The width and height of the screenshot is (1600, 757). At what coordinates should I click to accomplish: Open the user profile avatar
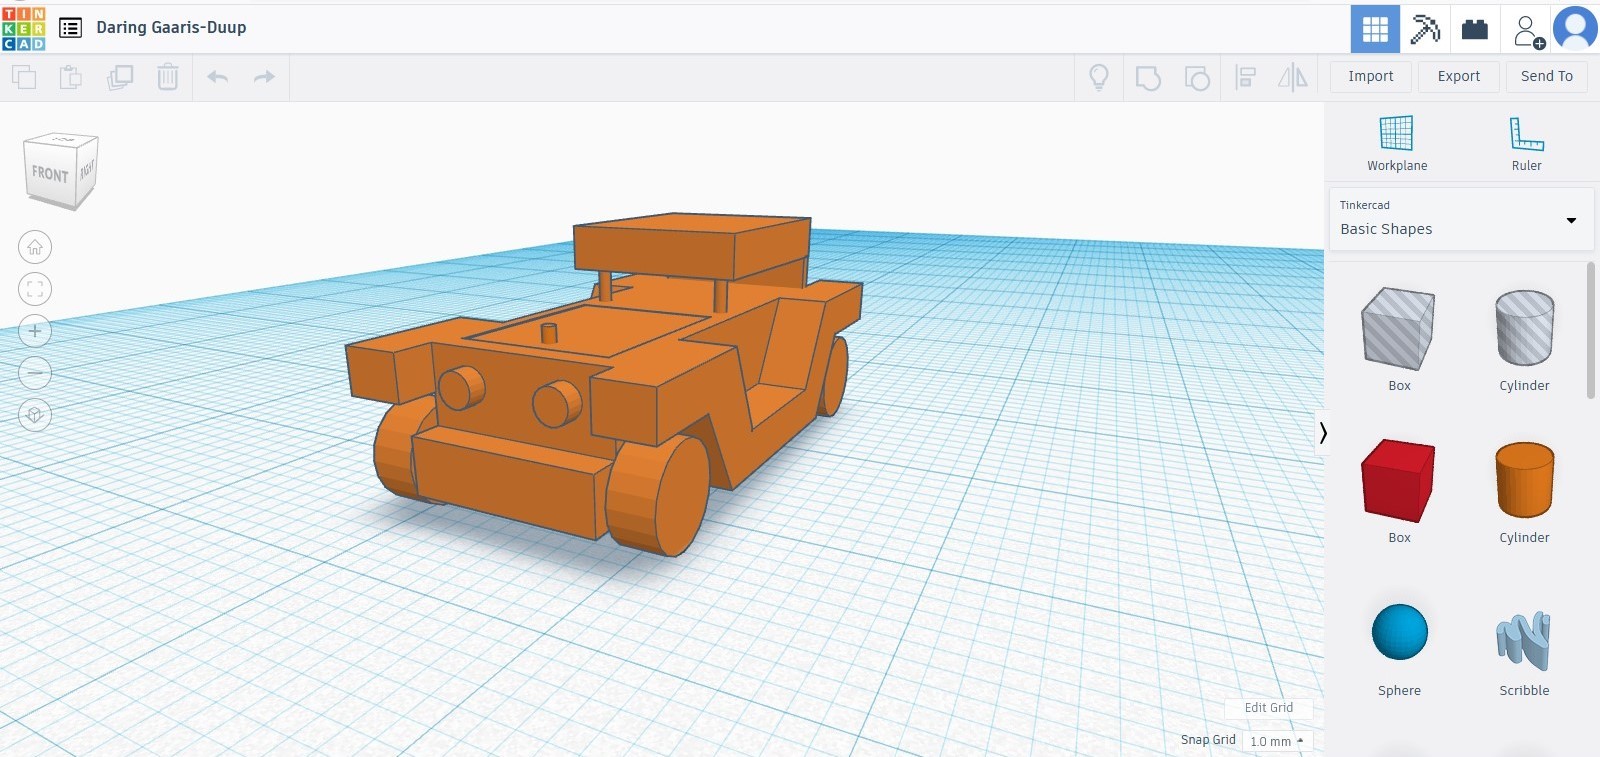pos(1575,28)
